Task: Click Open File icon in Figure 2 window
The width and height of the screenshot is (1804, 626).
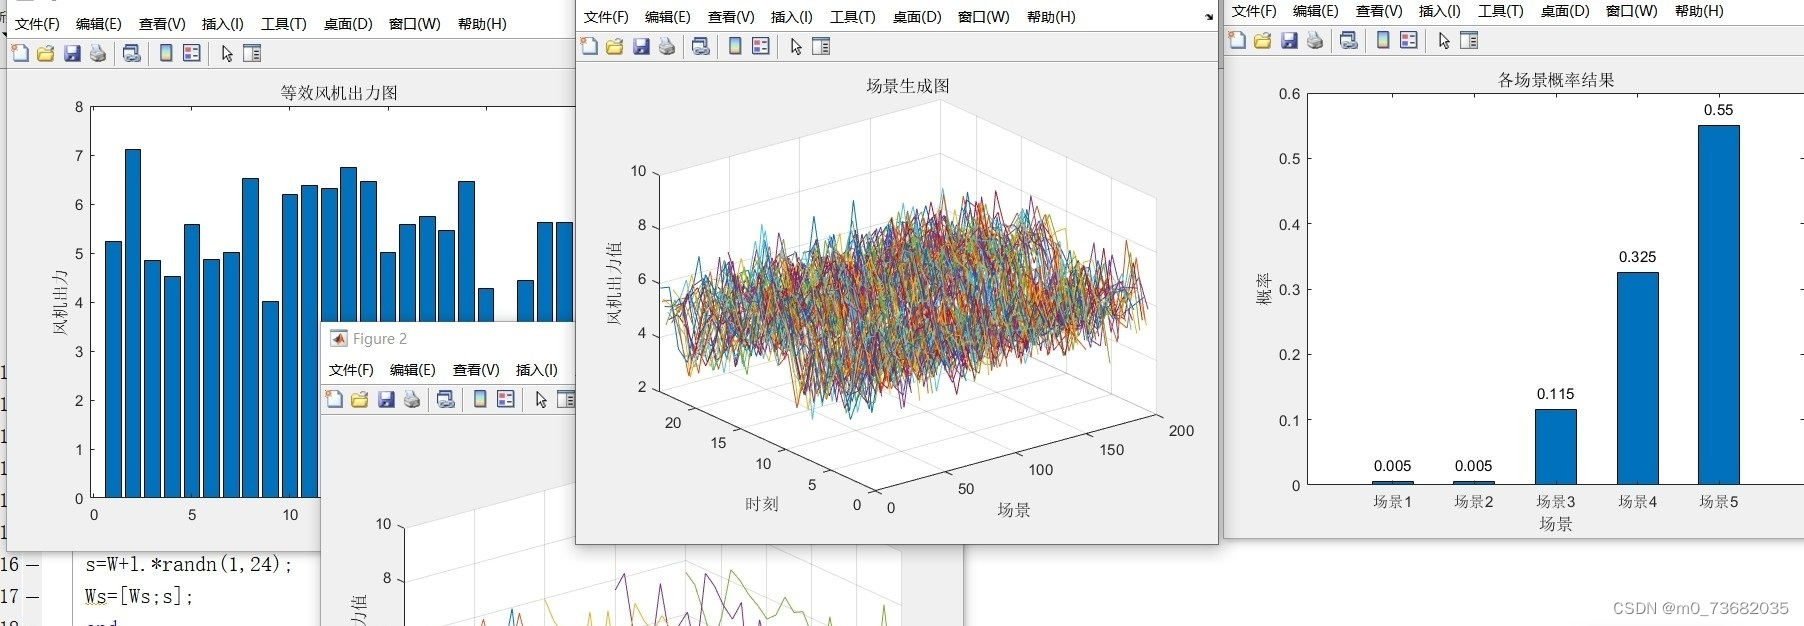Action: [x=359, y=399]
